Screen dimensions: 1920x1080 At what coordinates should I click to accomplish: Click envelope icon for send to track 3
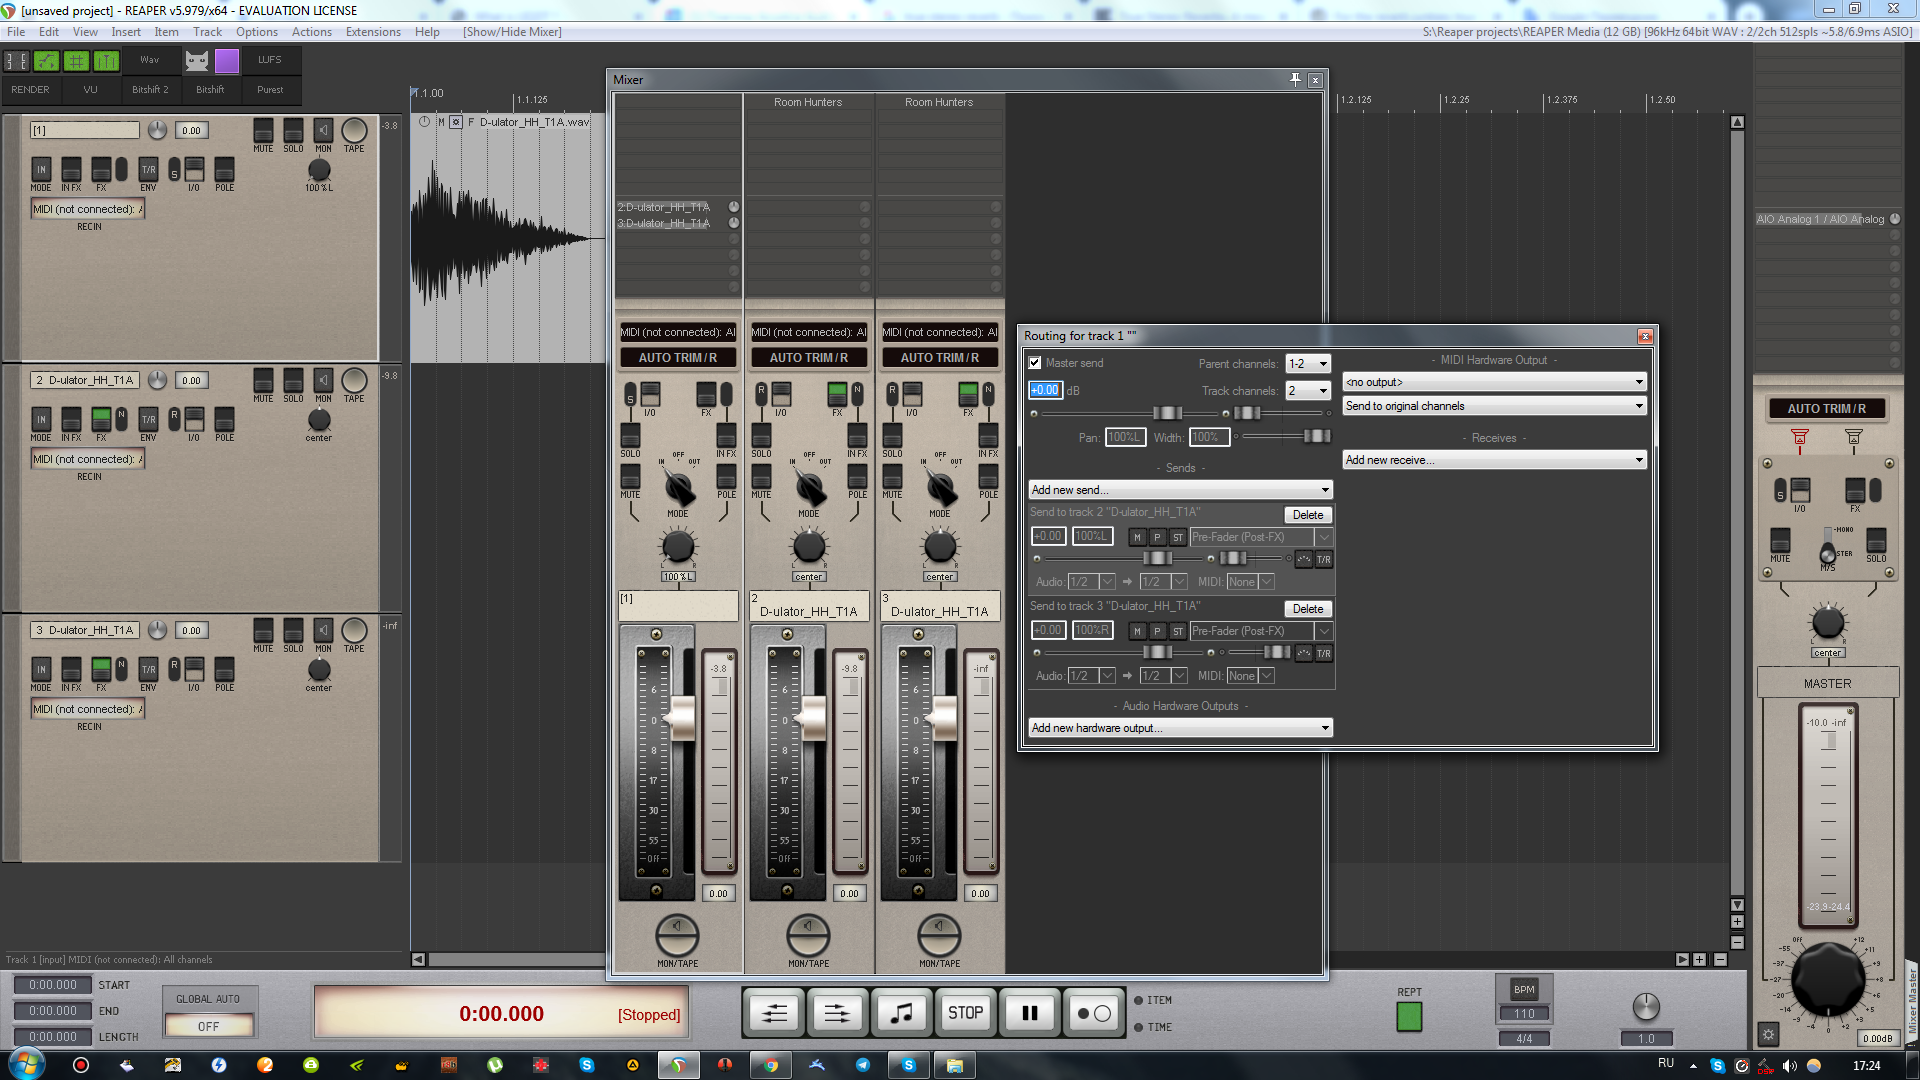[1304, 654]
